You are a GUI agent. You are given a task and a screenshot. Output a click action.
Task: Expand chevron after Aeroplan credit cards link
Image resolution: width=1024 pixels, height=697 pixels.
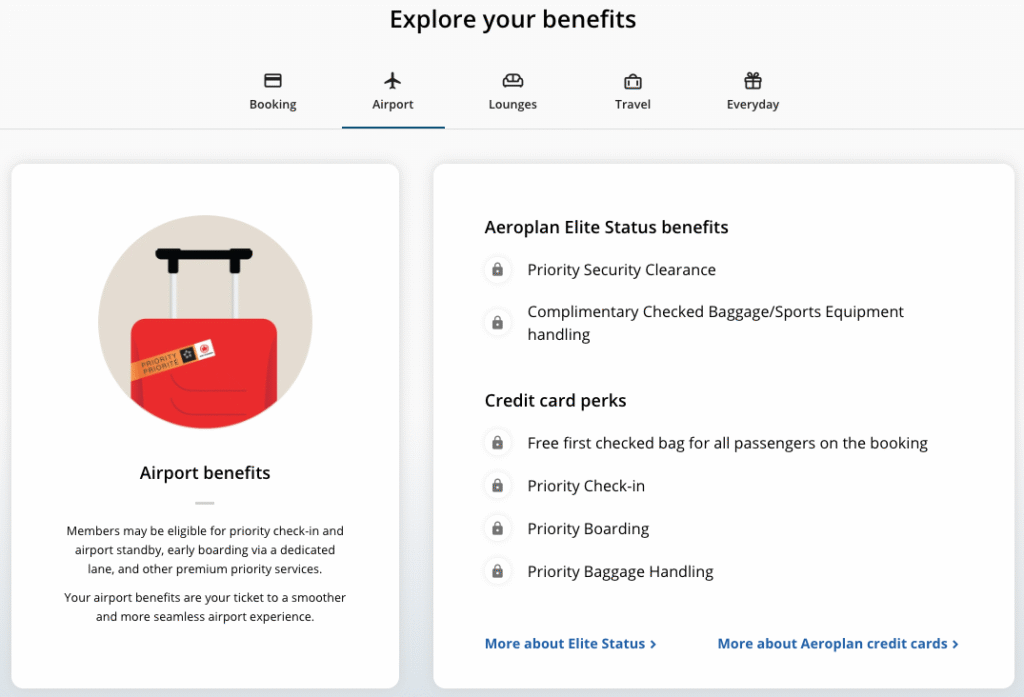[956, 644]
